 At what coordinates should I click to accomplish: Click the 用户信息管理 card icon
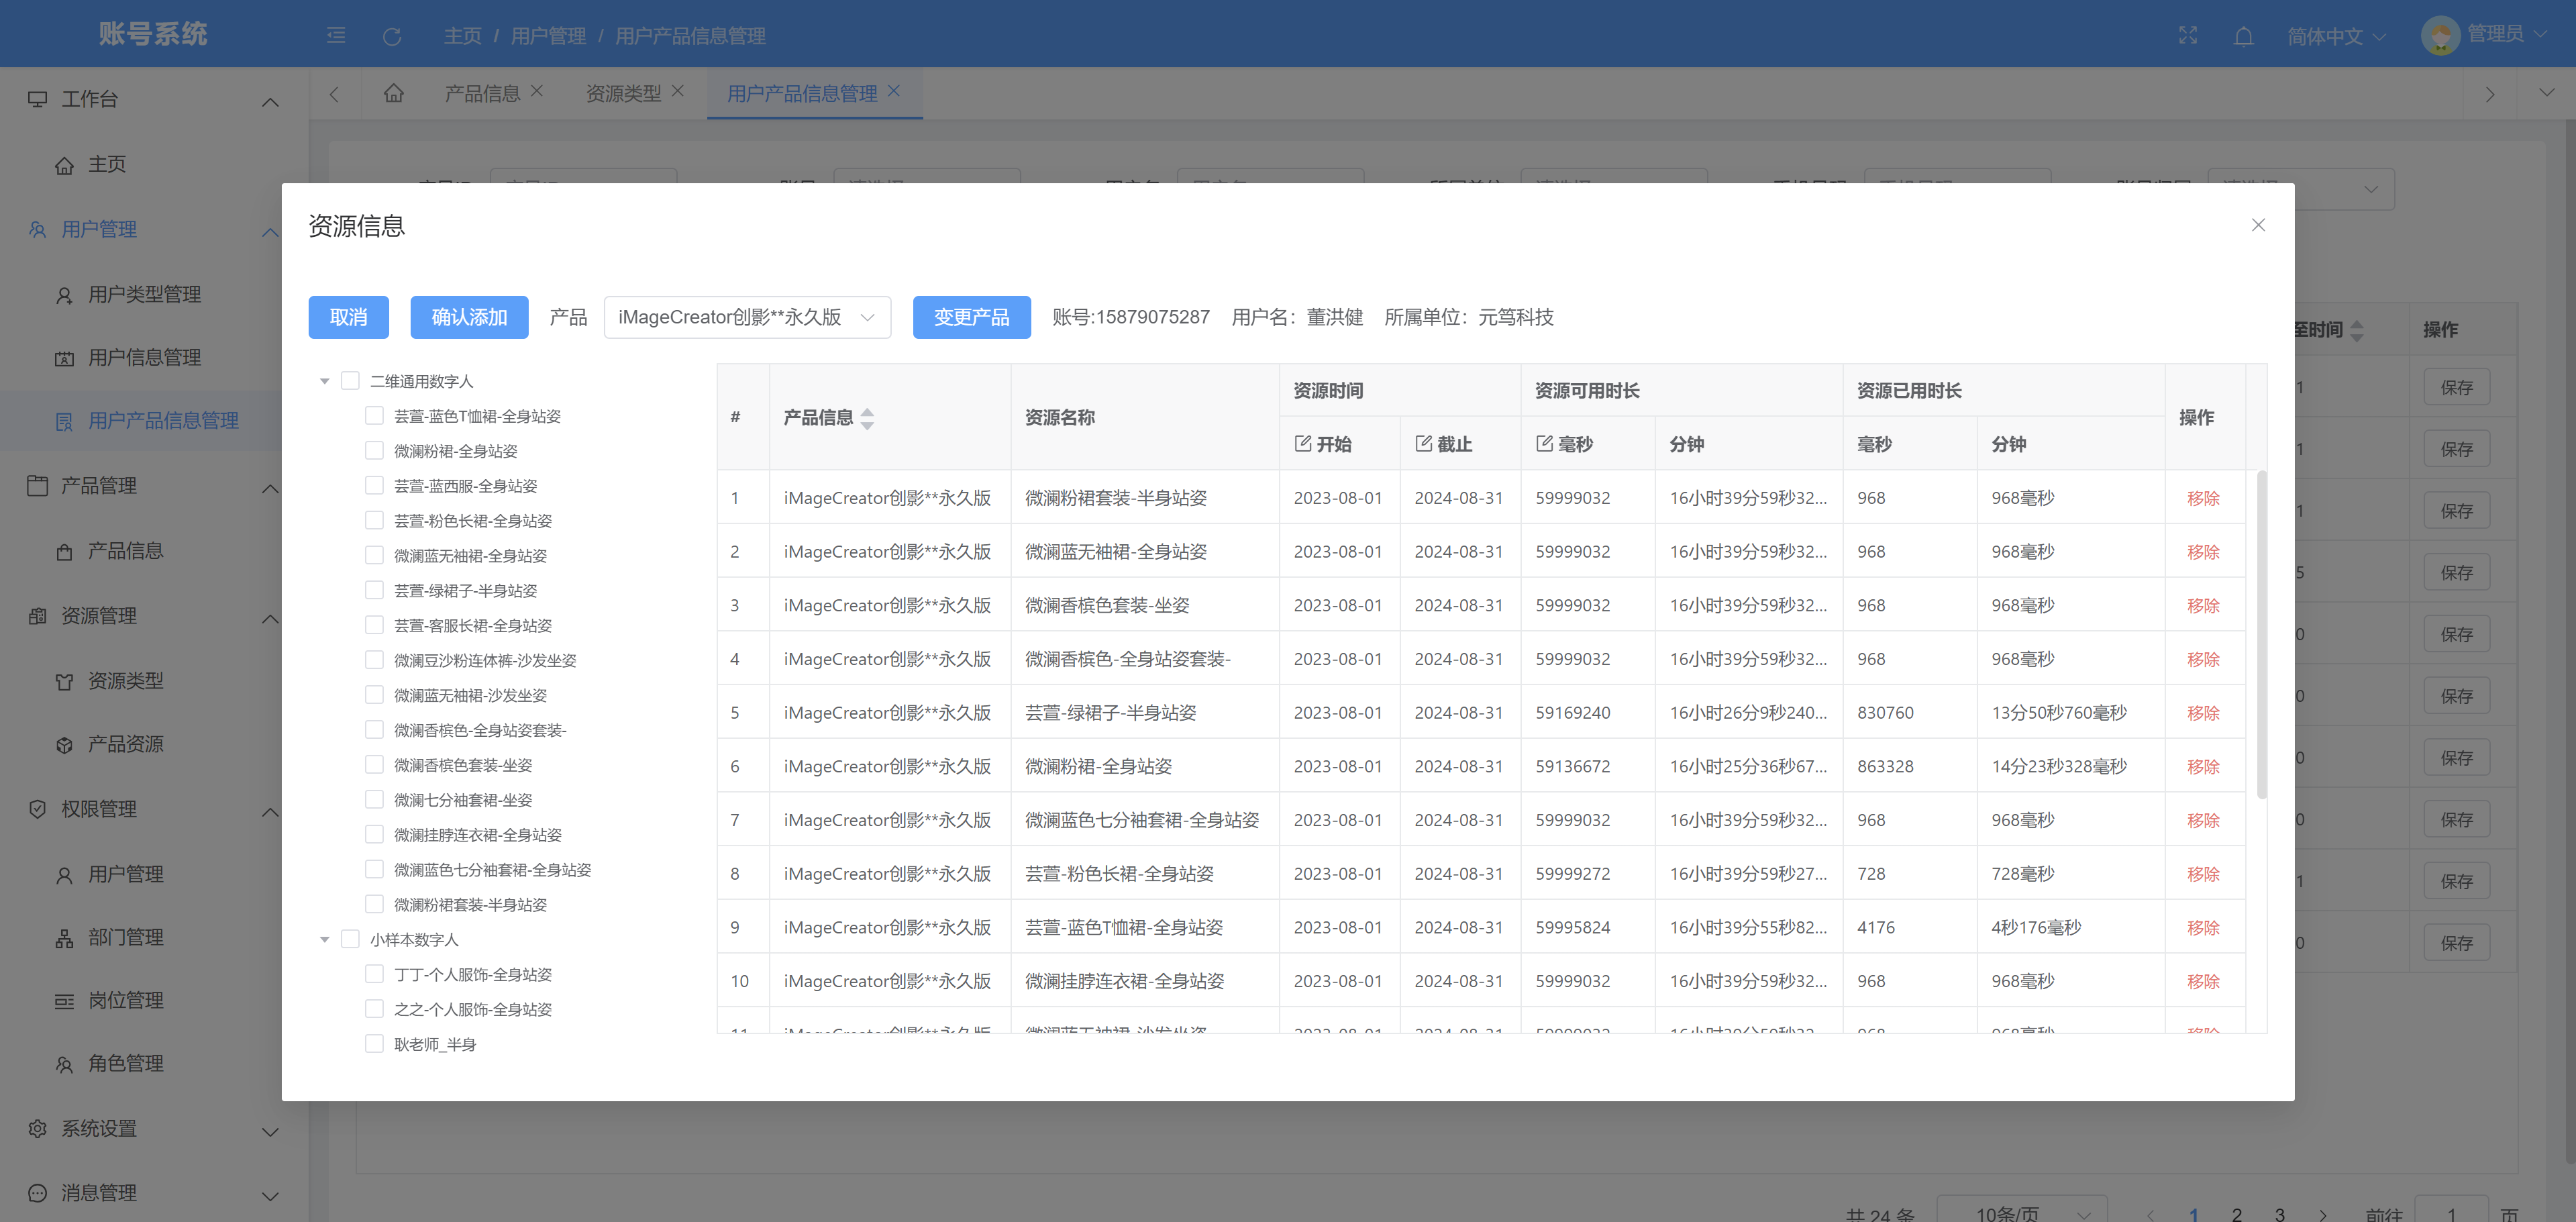coord(64,358)
